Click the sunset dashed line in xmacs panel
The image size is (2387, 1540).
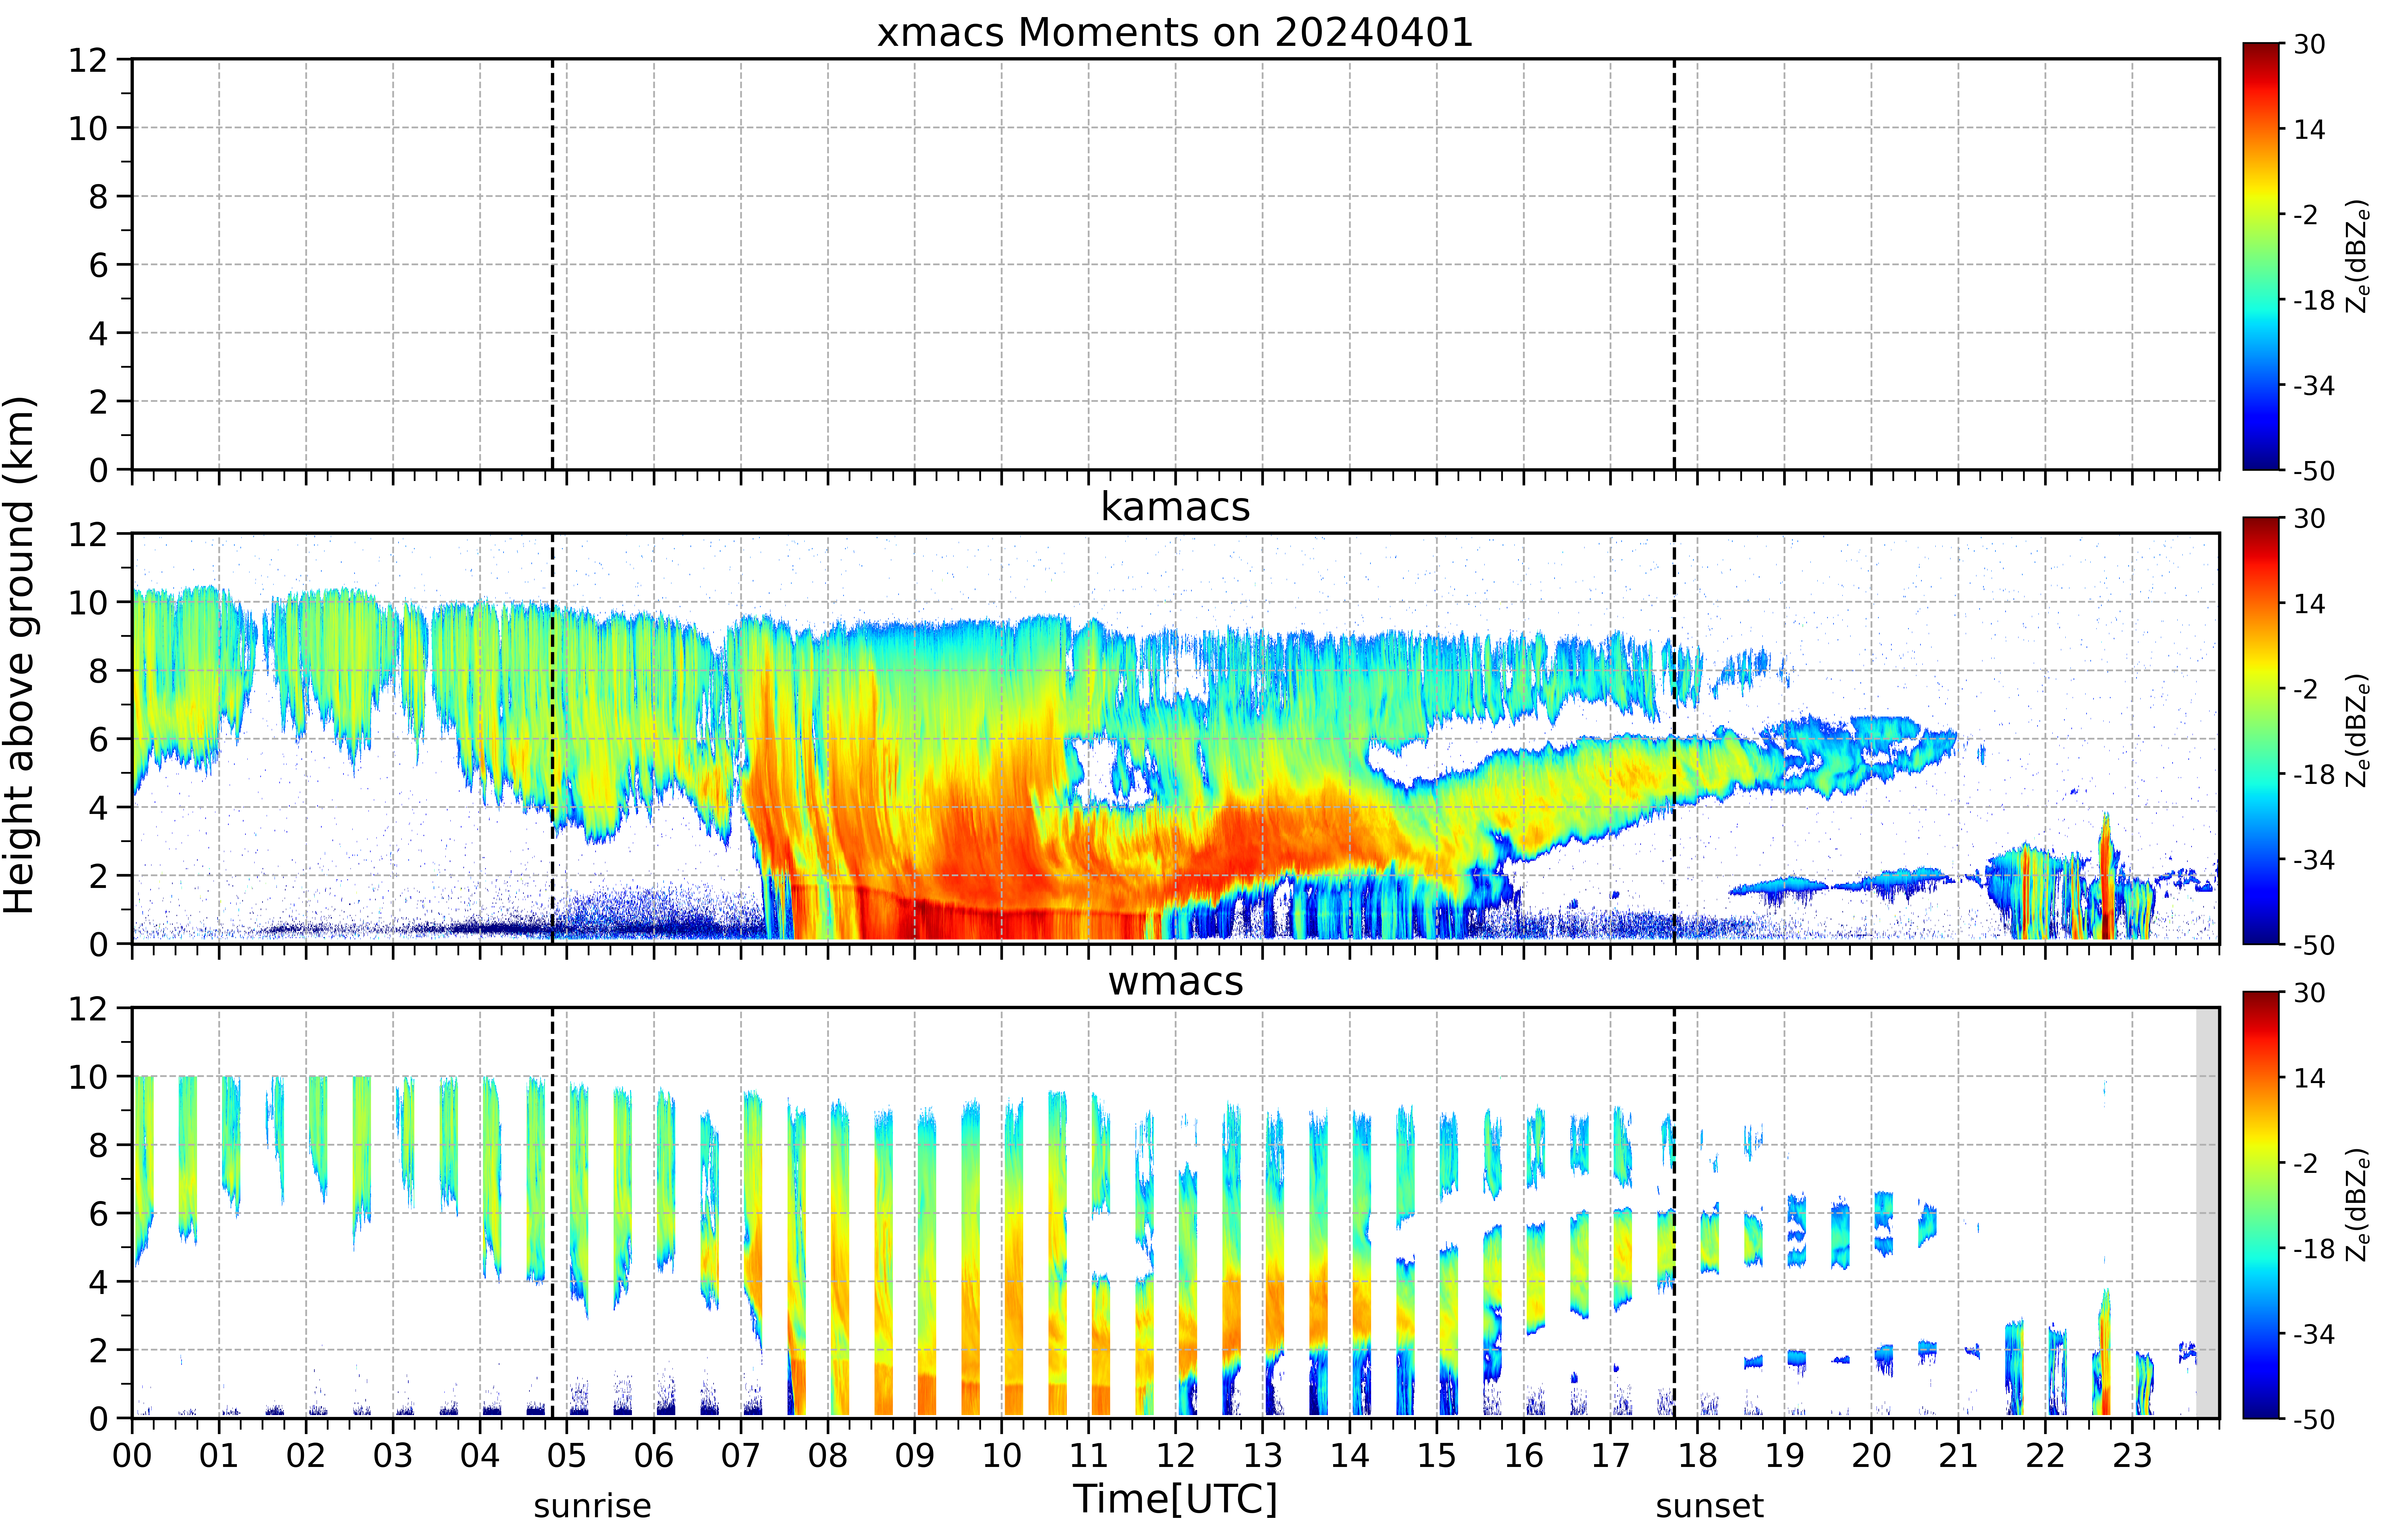pos(1674,264)
